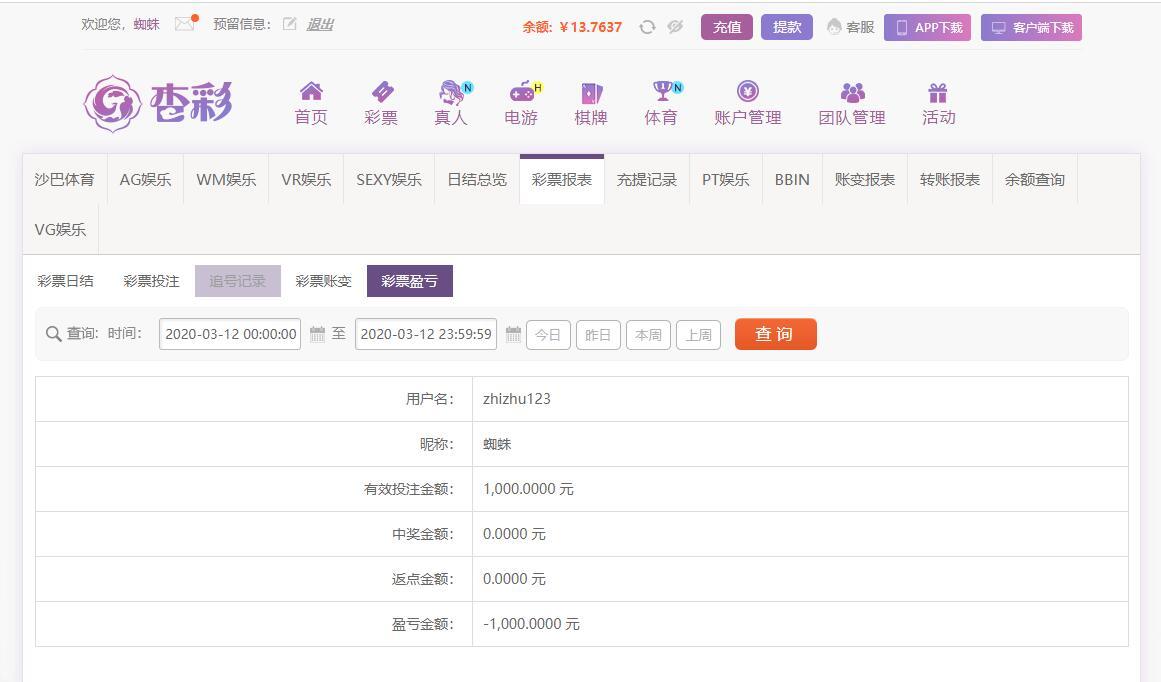Click the 有效投注金额 row label

click(x=409, y=489)
